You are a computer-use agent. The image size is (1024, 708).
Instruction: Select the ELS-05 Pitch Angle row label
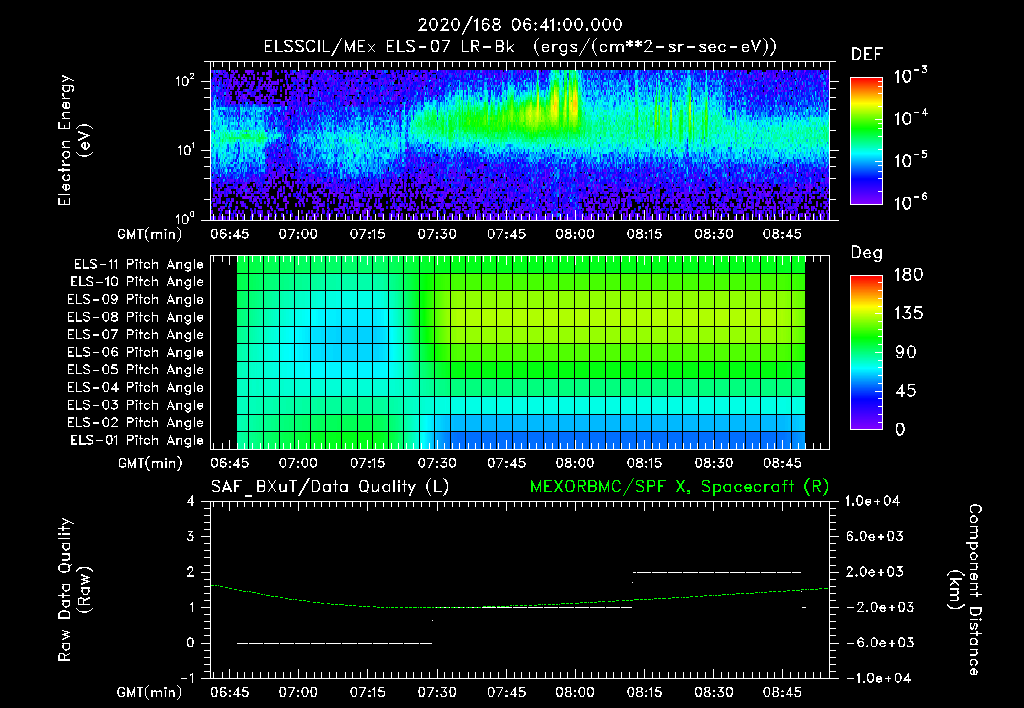[x=135, y=370]
